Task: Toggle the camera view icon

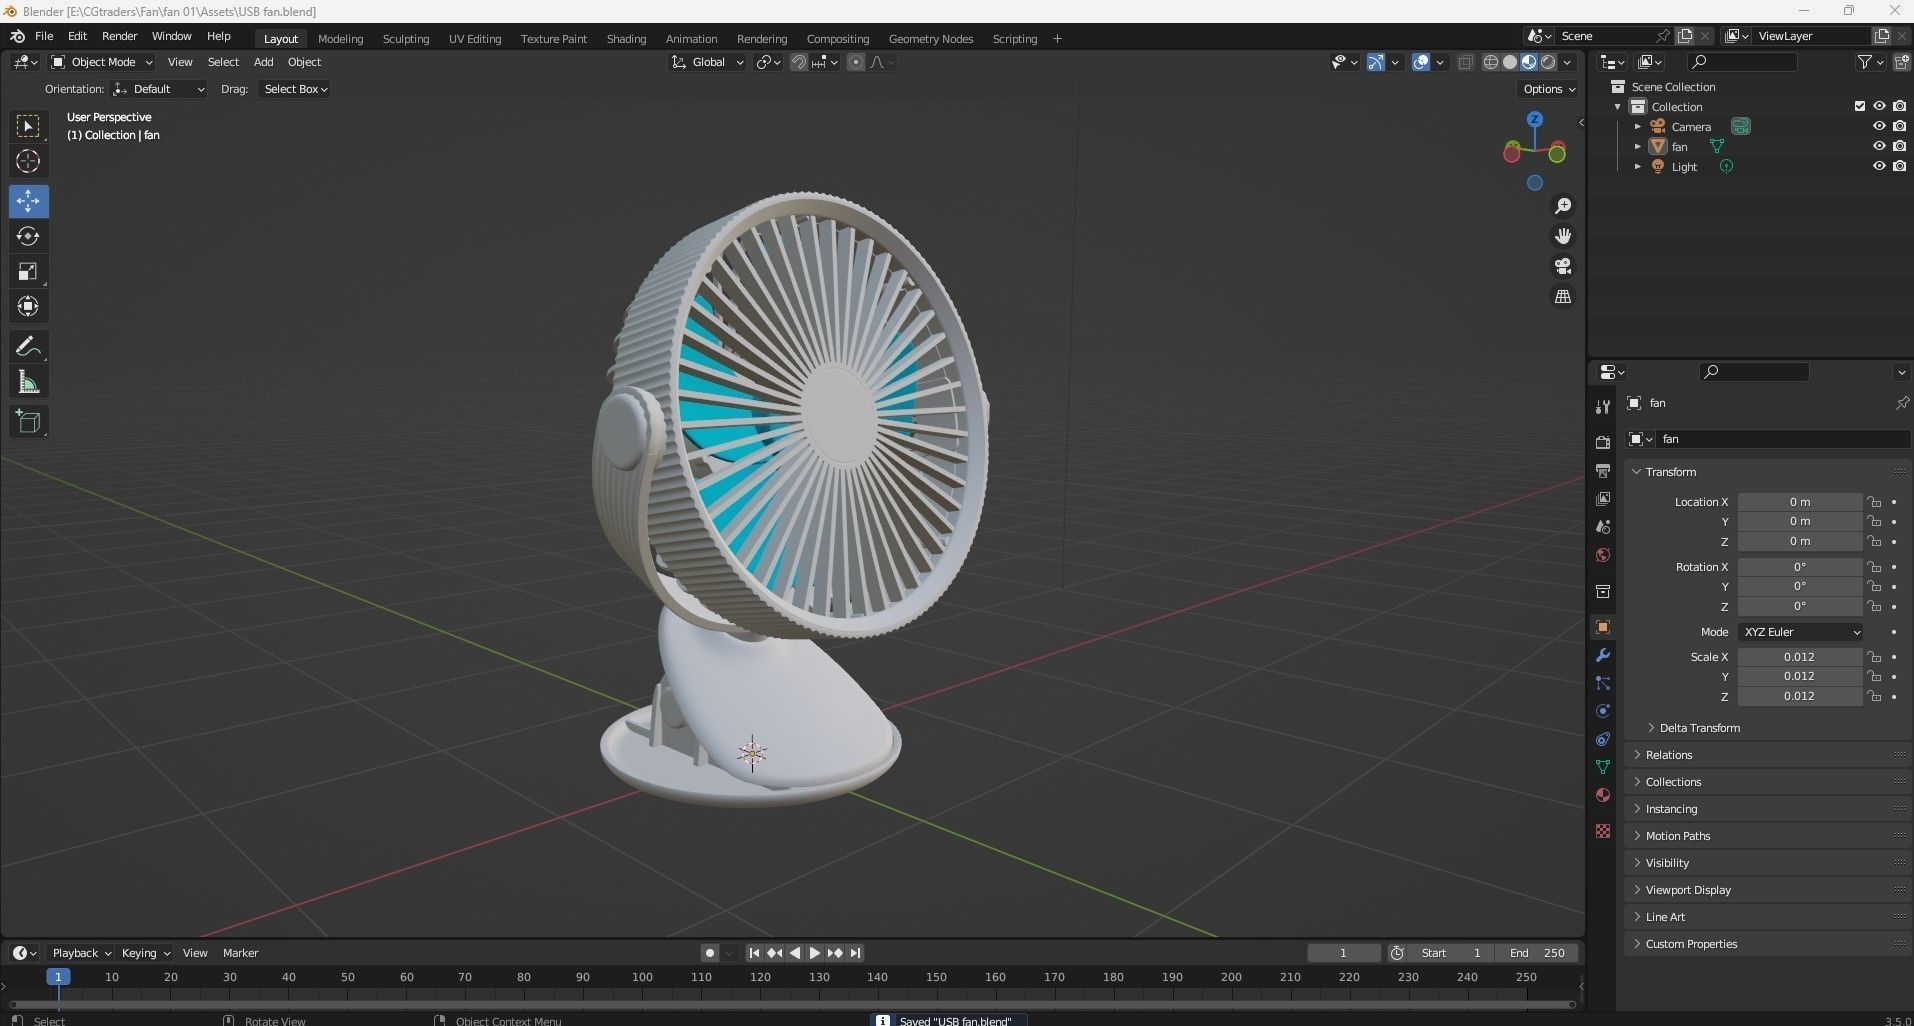Action: [1562, 266]
